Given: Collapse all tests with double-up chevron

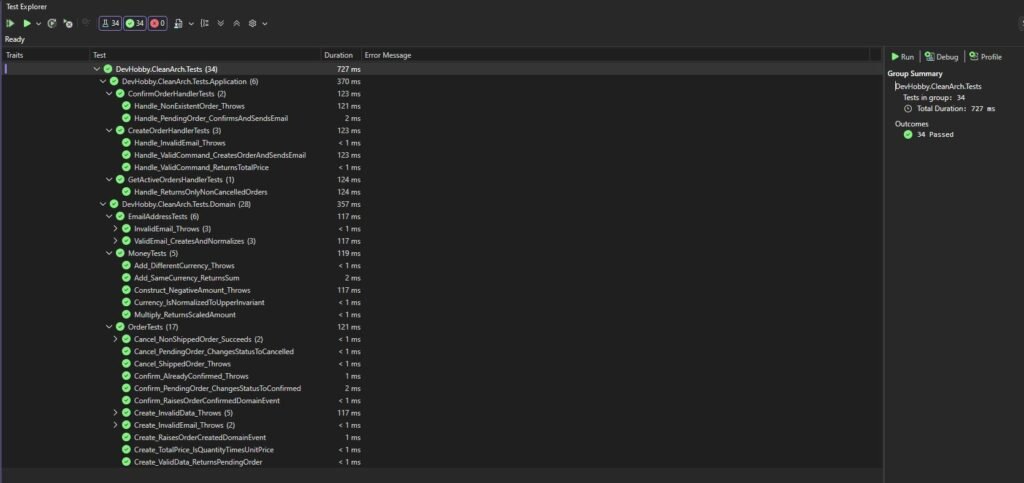Looking at the screenshot, I should tap(236, 23).
